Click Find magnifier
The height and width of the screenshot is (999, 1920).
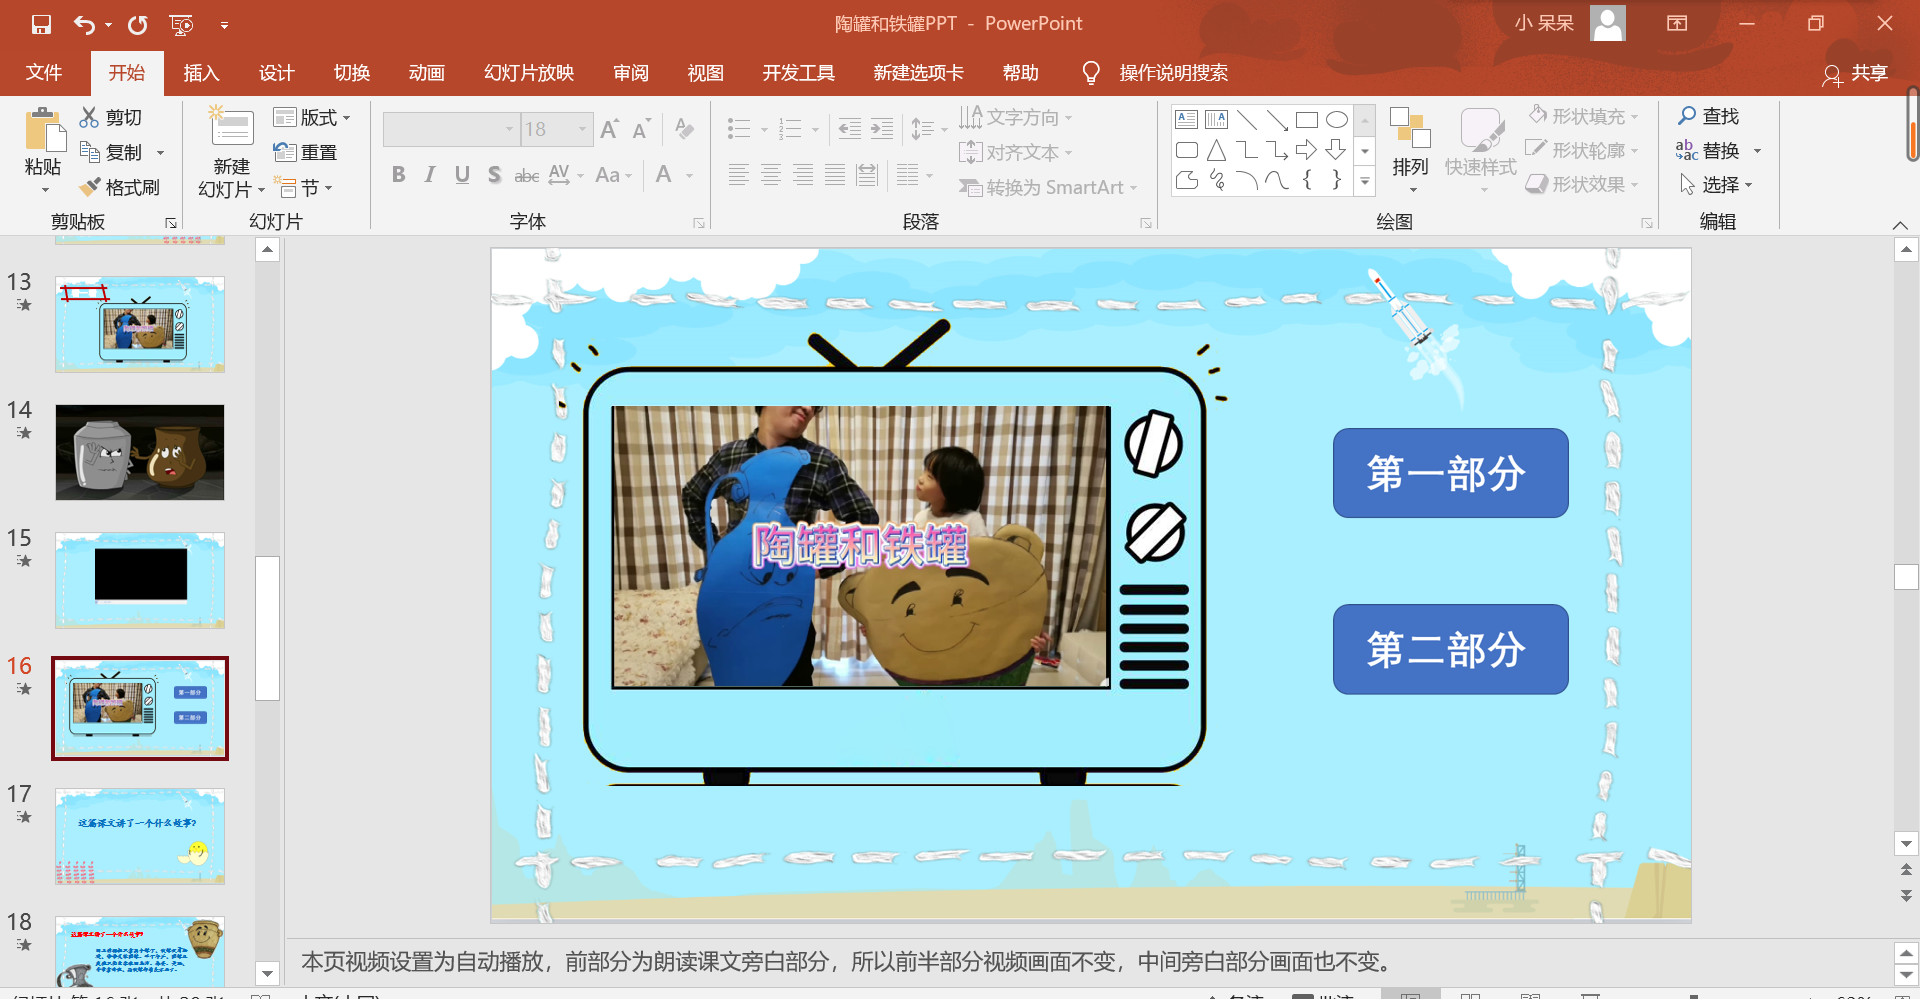tap(1709, 116)
